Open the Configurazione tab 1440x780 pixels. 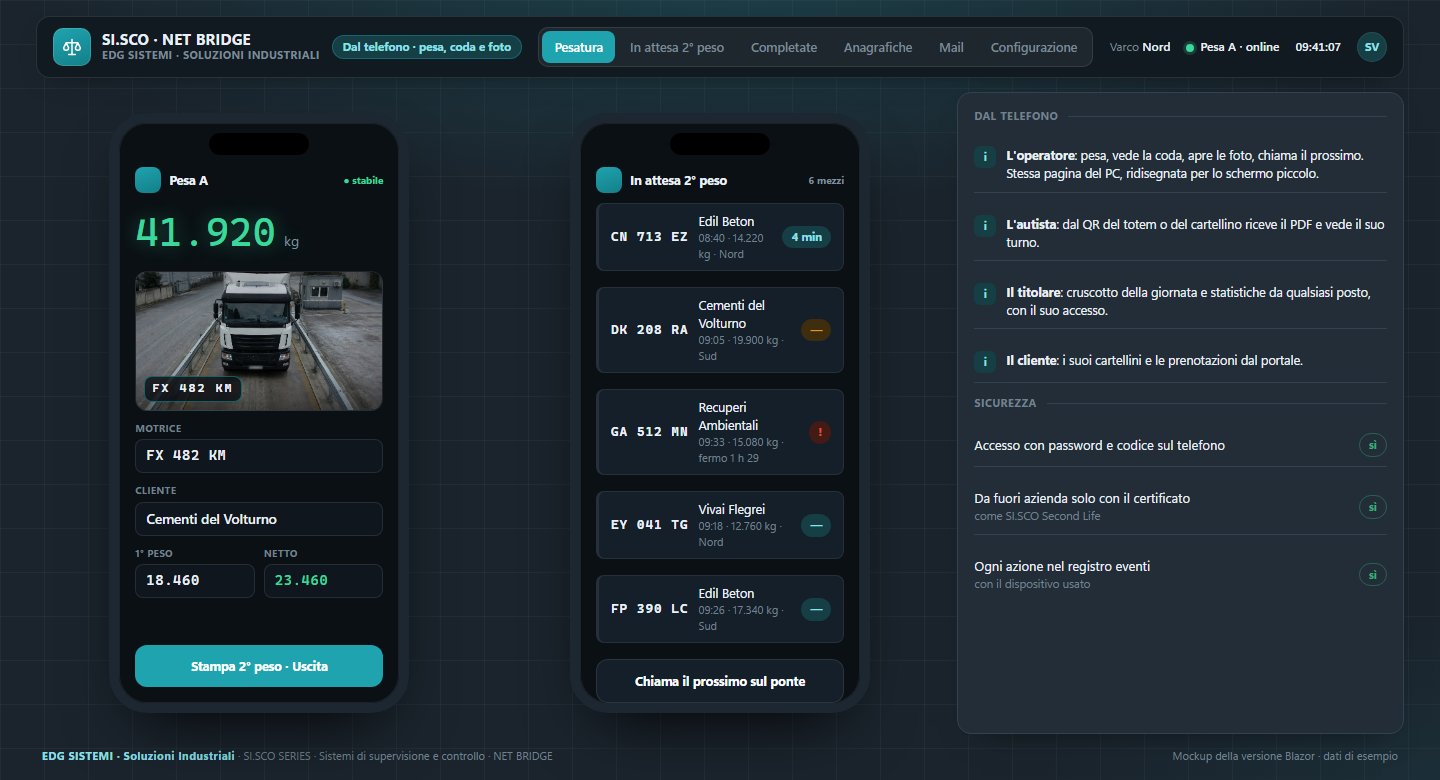[x=1034, y=47]
